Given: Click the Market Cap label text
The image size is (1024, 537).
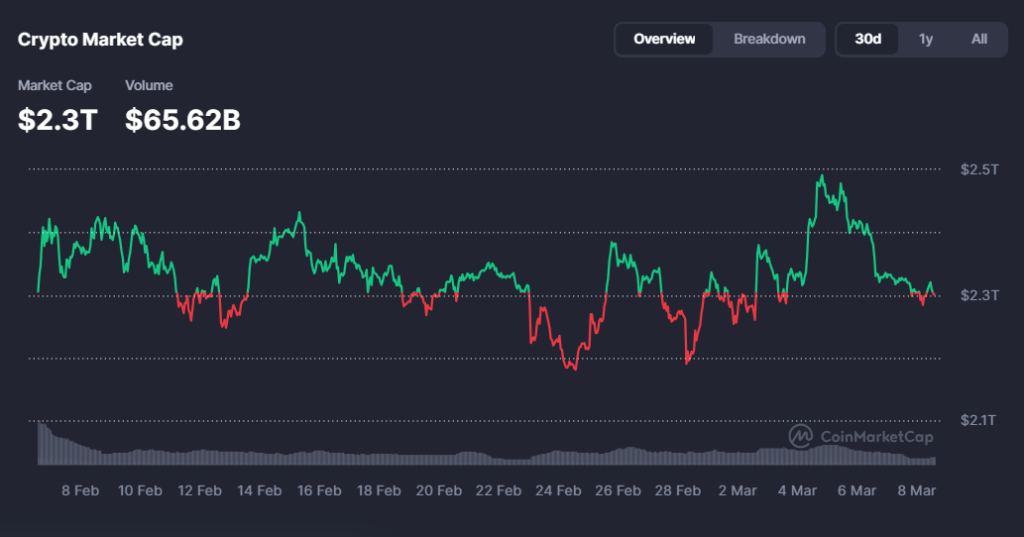Looking at the screenshot, I should (x=55, y=86).
